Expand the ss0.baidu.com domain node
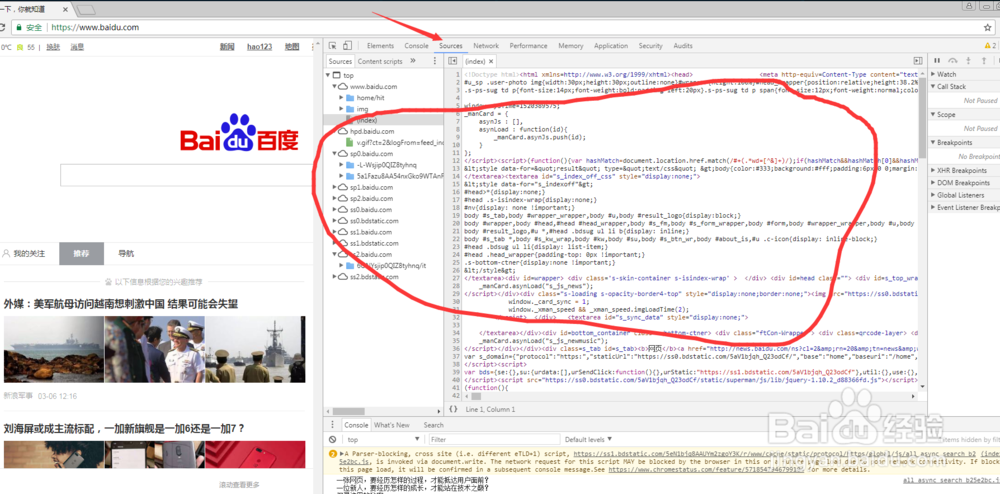The height and width of the screenshot is (494, 1000). [x=335, y=210]
